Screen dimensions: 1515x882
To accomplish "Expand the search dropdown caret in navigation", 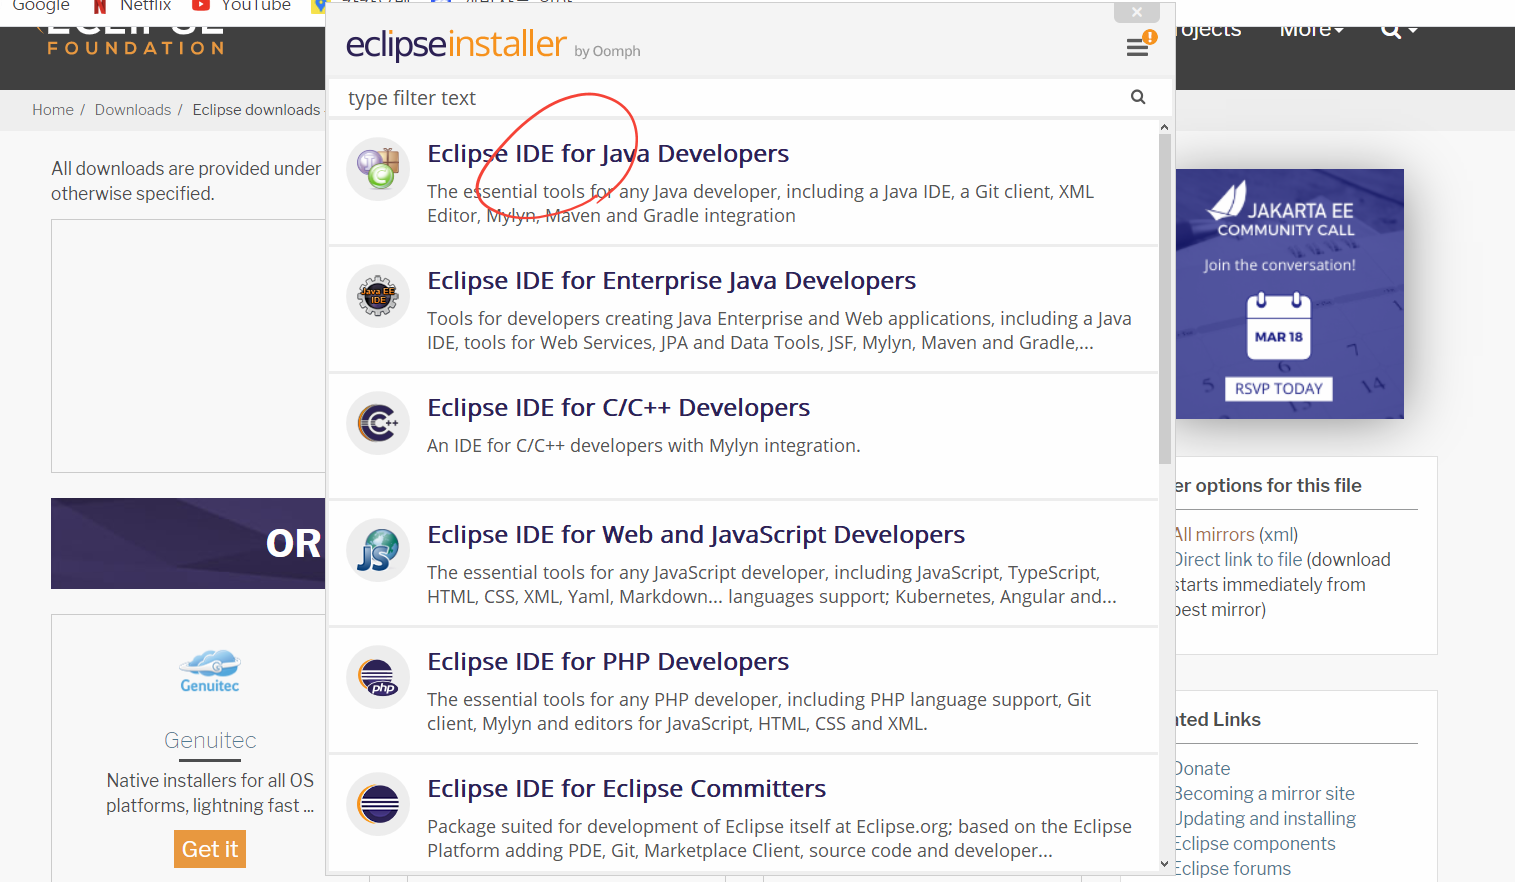I will 1413,30.
